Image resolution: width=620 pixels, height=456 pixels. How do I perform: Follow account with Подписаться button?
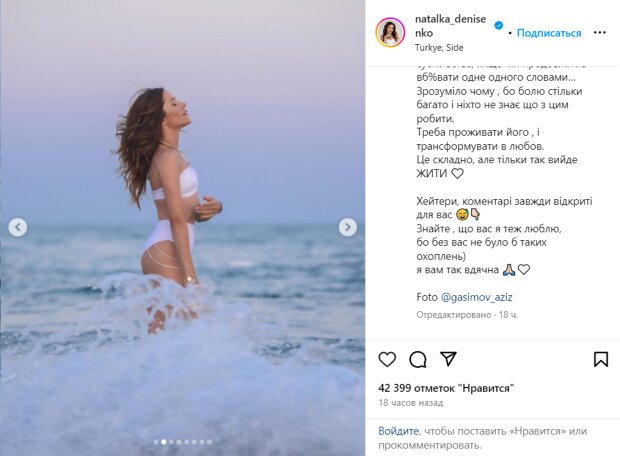pyautogui.click(x=548, y=33)
